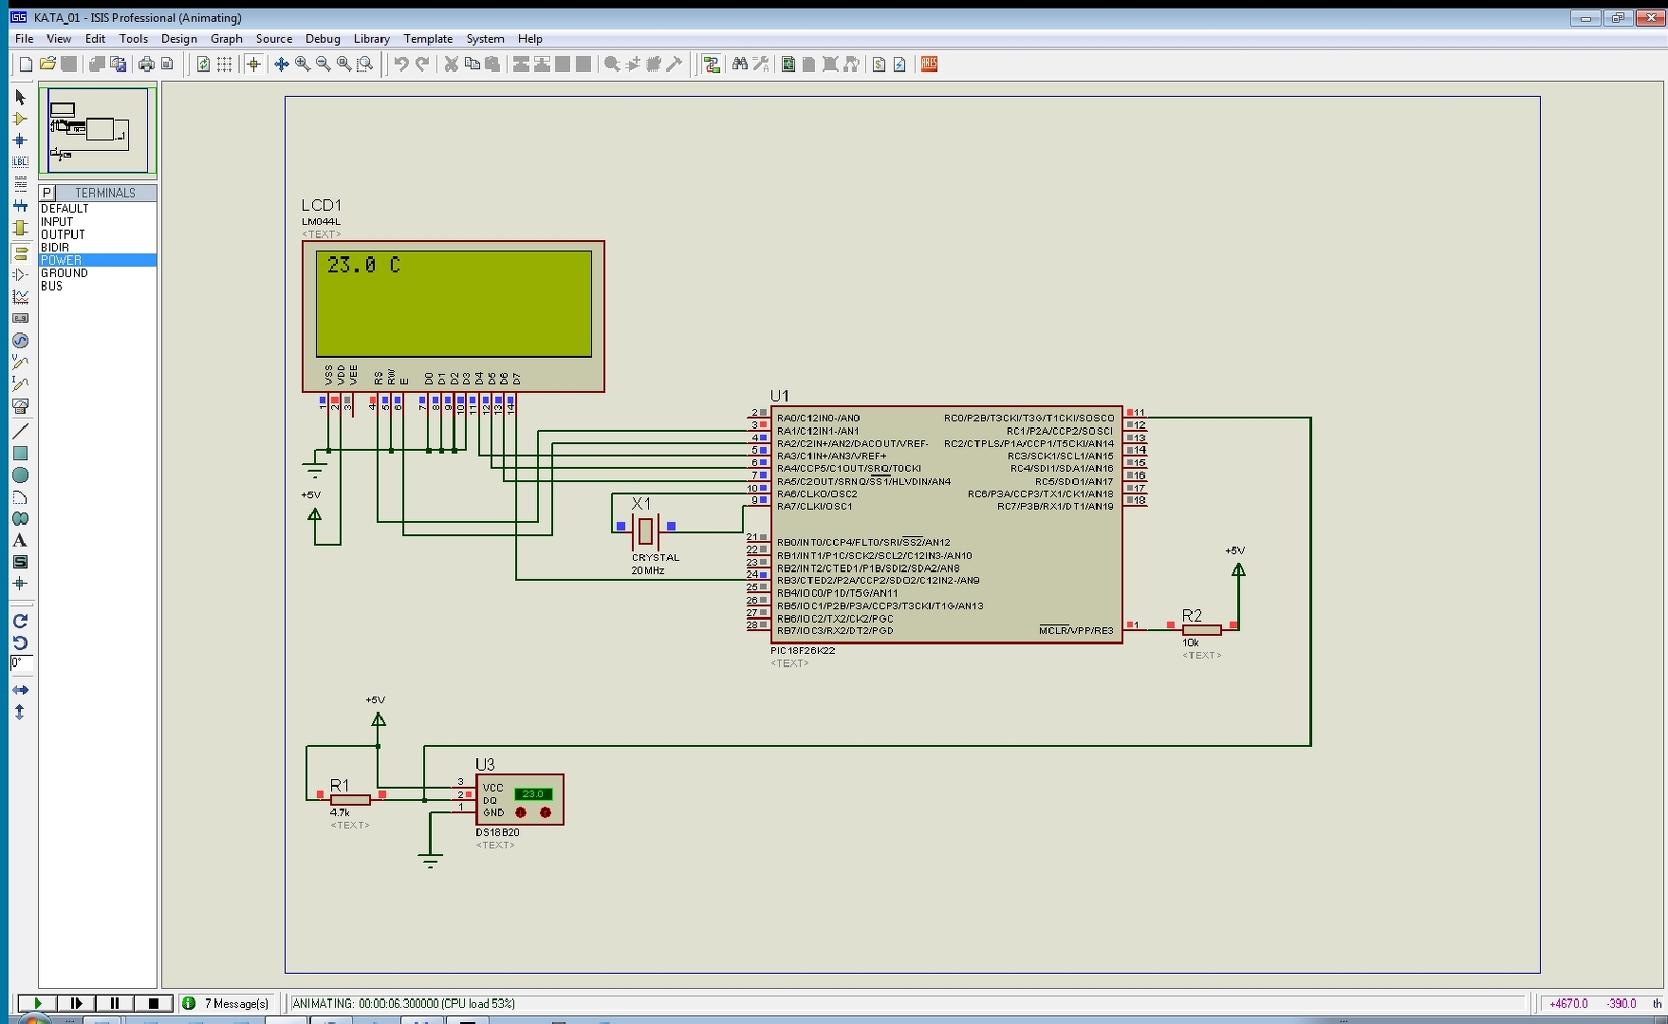Rotate clockwise using the rotation icon
This screenshot has width=1668, height=1024.
[x=19, y=621]
